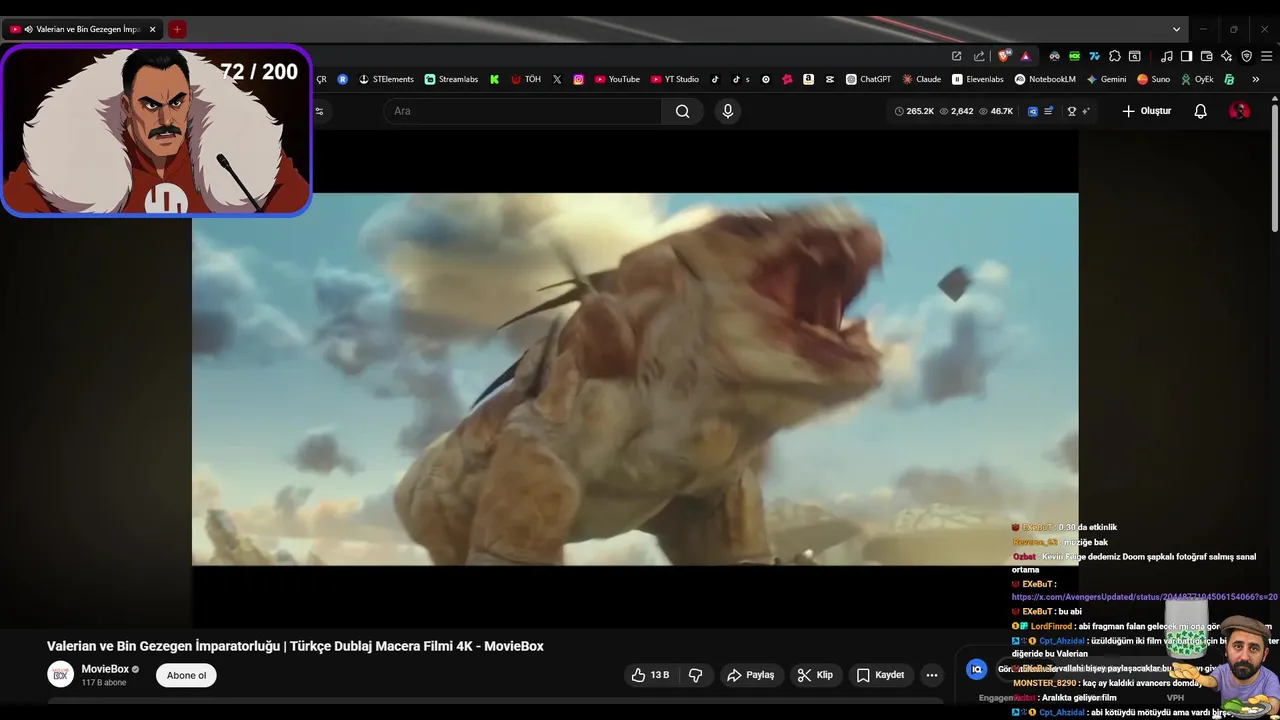Open the YouTube account avatar menu

[x=1239, y=111]
